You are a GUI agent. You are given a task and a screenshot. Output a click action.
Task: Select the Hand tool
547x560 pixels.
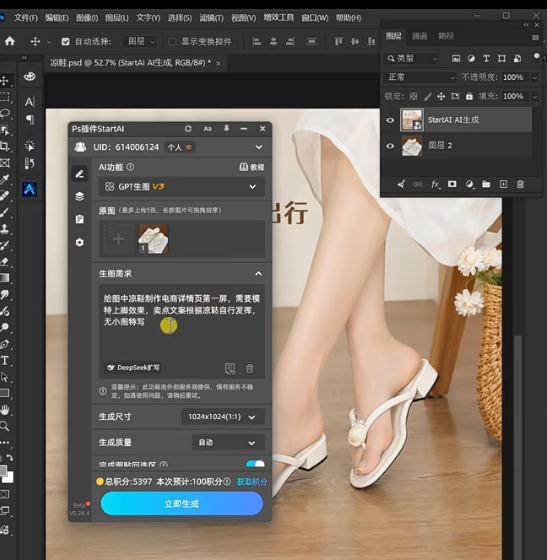(x=5, y=410)
